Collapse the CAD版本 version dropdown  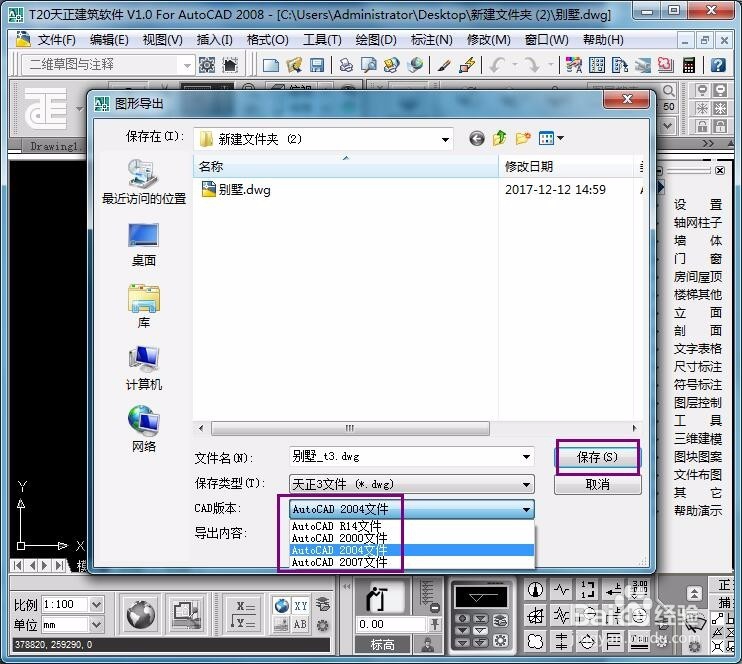point(526,509)
